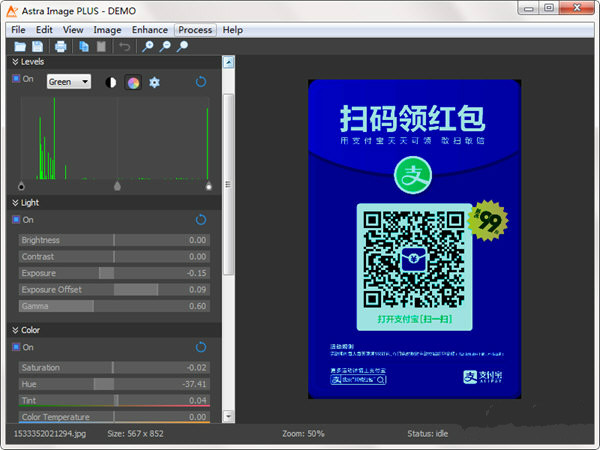This screenshot has height=450, width=600.
Task: Toggle the Color On checkbox
Action: (16, 347)
